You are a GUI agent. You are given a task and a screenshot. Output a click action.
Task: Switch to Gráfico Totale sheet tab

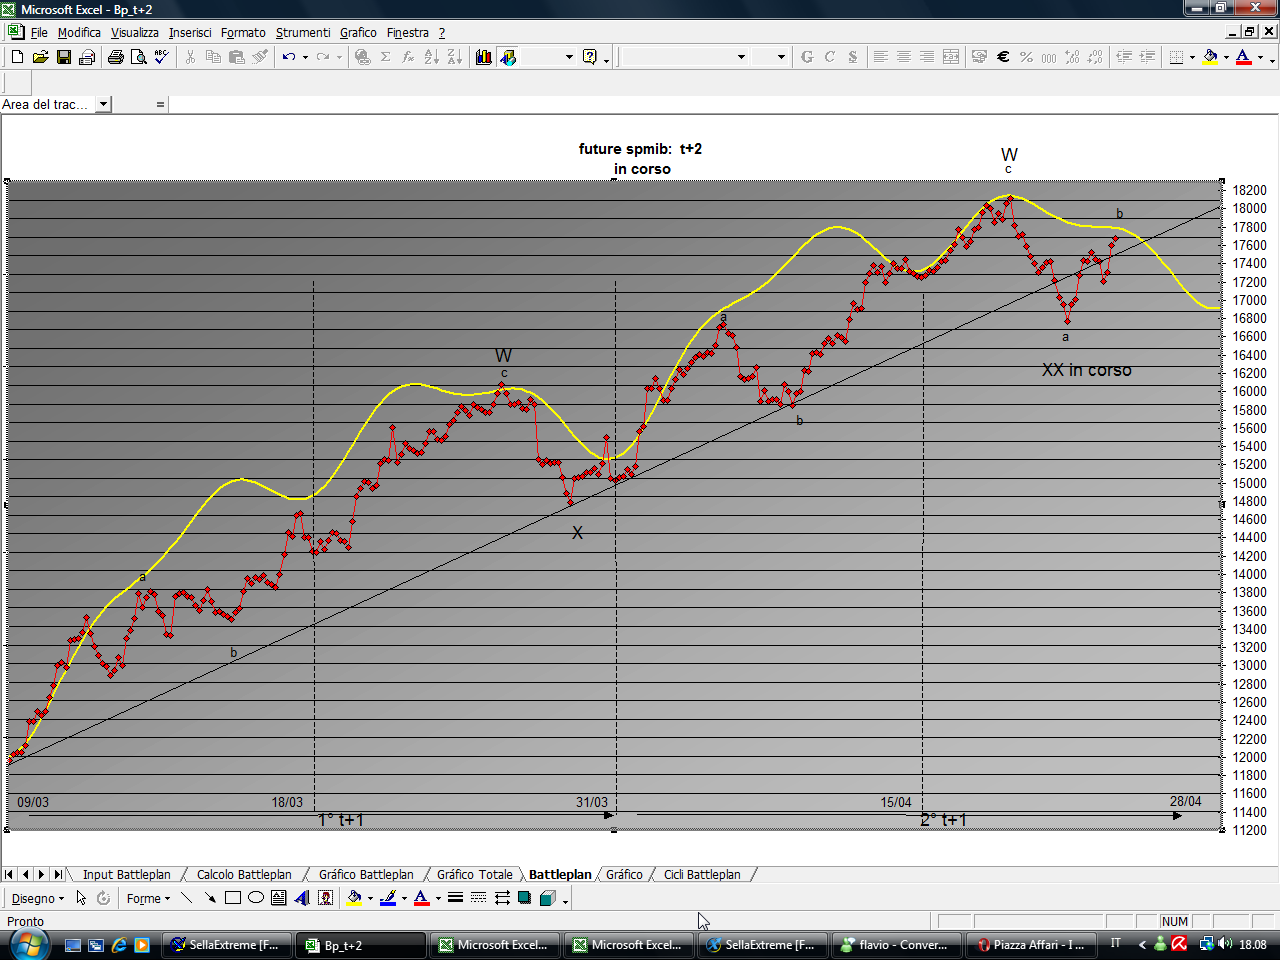(474, 874)
